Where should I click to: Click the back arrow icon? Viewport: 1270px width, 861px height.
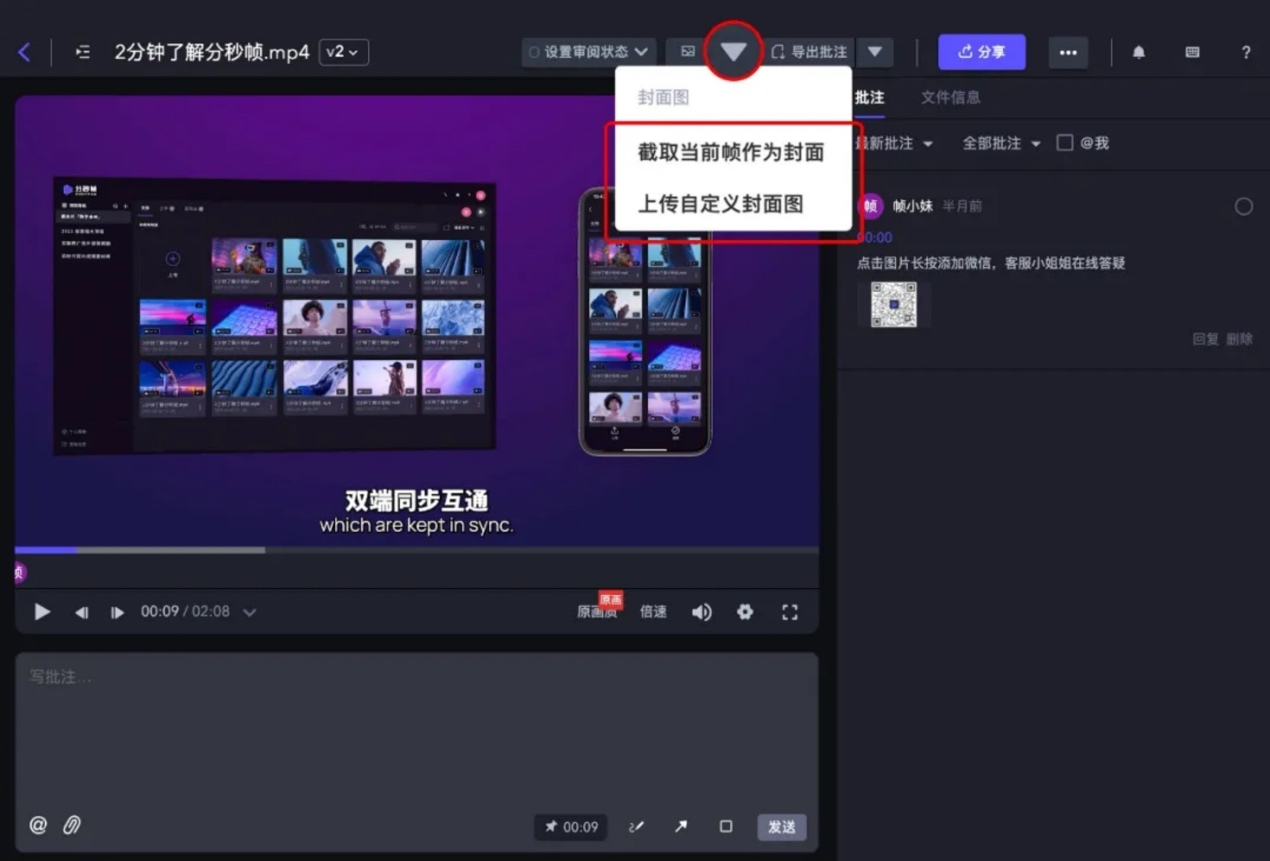click(x=24, y=52)
